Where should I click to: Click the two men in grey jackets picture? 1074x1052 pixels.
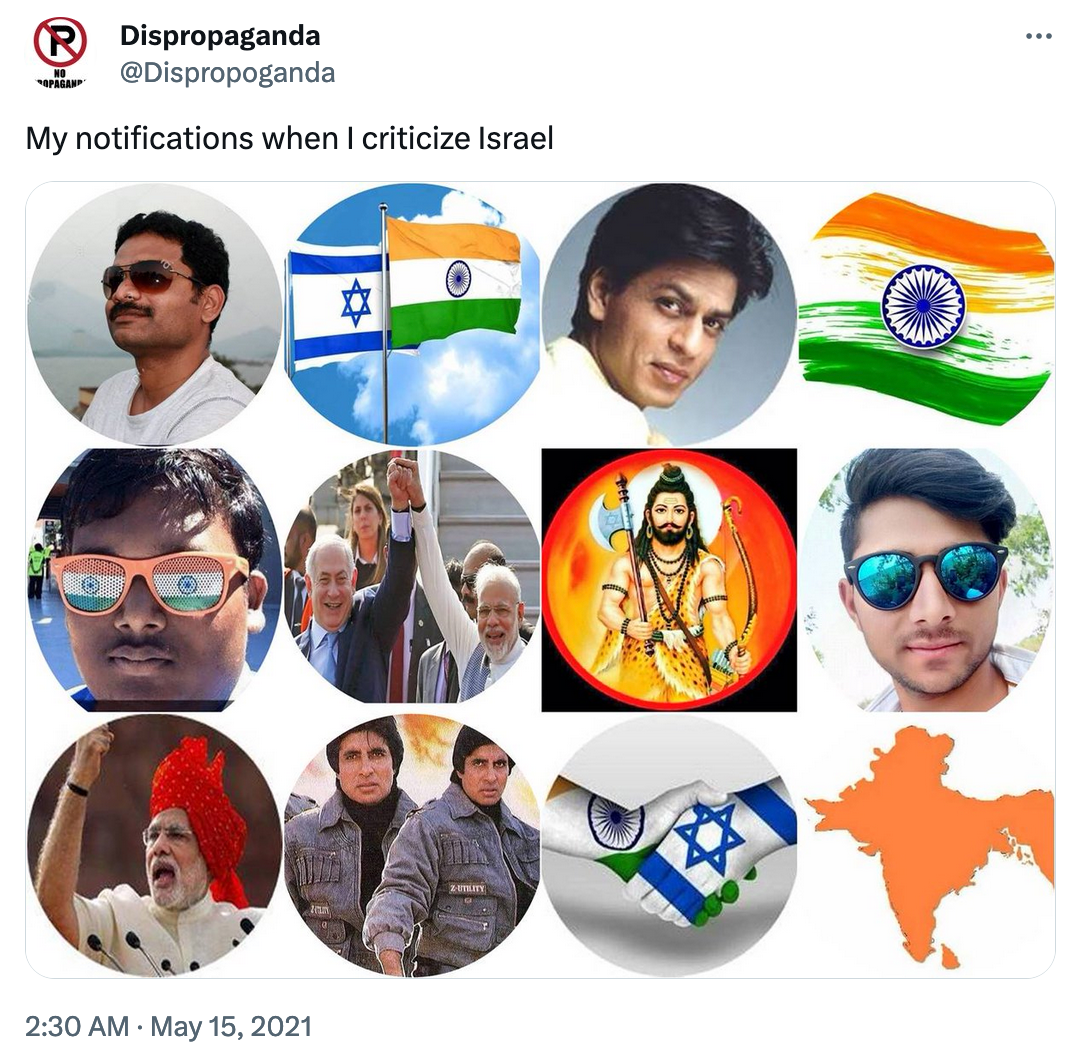(412, 846)
